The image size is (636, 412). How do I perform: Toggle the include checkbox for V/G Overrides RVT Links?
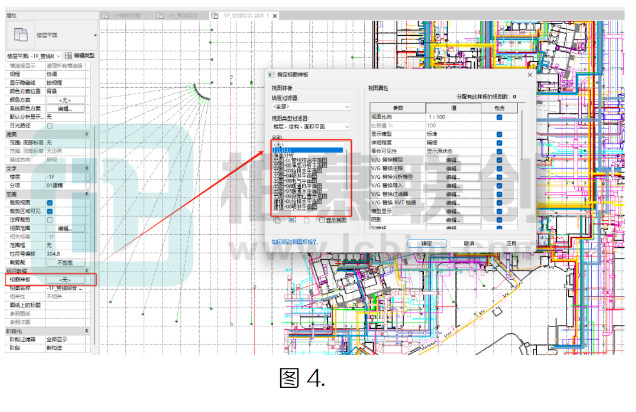(x=499, y=203)
